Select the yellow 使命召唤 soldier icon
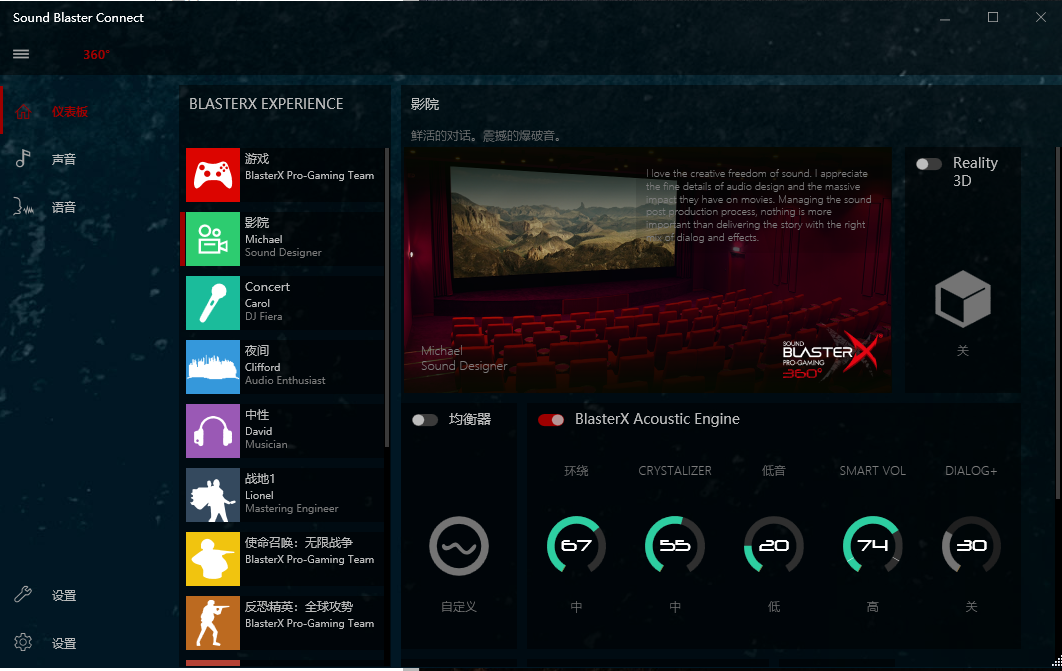 213,559
